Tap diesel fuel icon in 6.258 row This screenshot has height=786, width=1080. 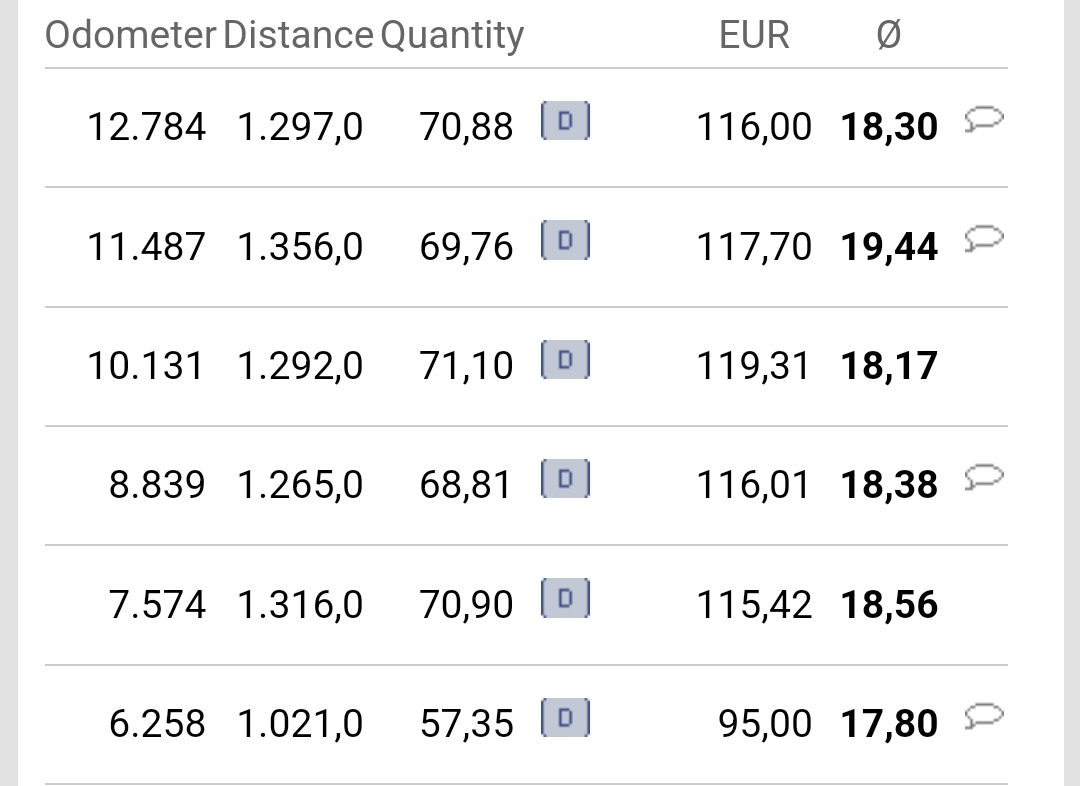565,718
